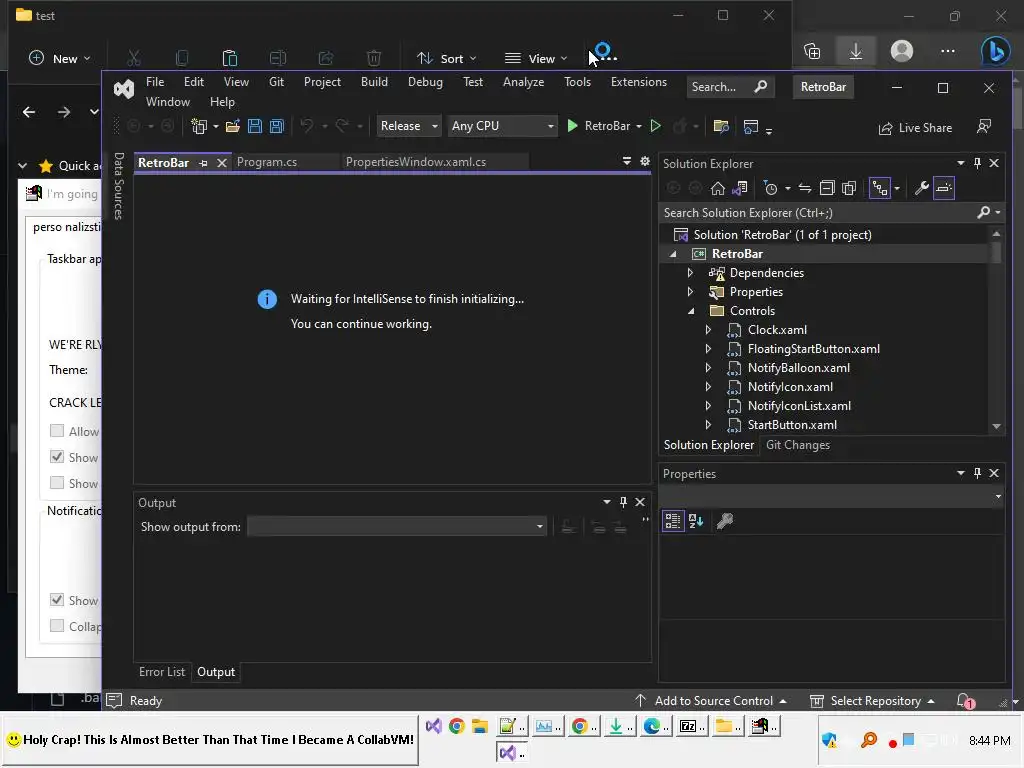Click the Live Share icon
Viewport: 1024px width, 768px height.
[x=885, y=128]
